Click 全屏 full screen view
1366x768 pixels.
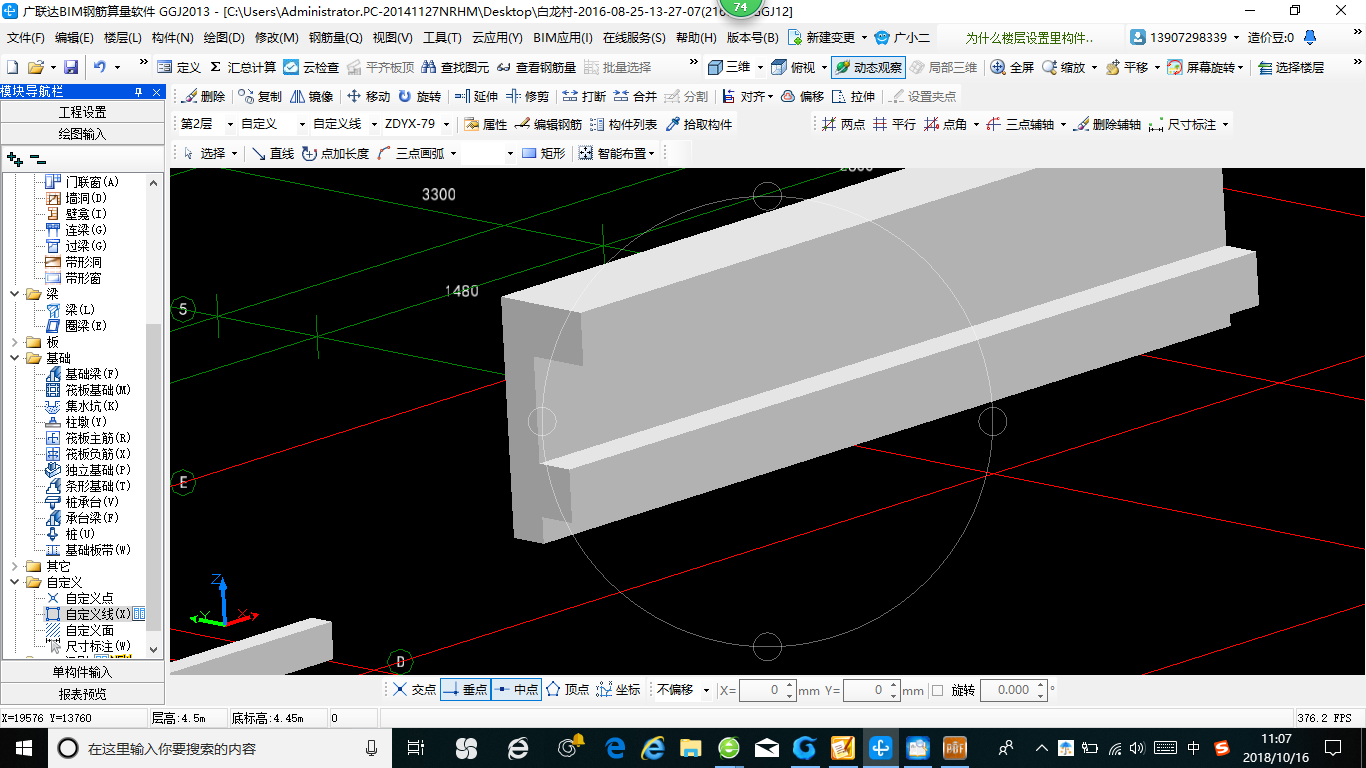pos(1012,67)
